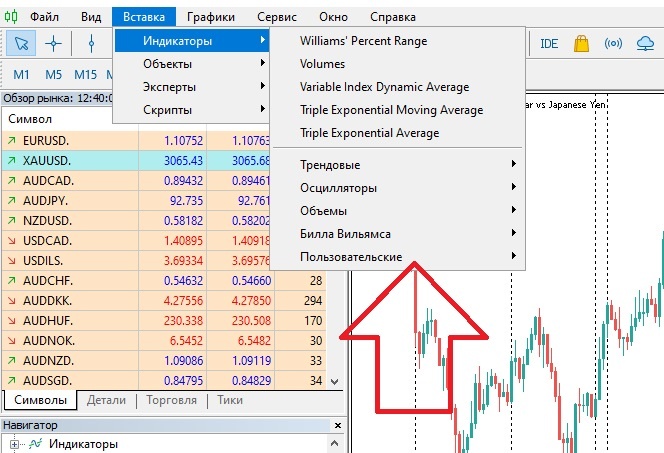This screenshot has width=664, height=453.
Task: Select the arrow cursor tool
Action: pyautogui.click(x=21, y=43)
